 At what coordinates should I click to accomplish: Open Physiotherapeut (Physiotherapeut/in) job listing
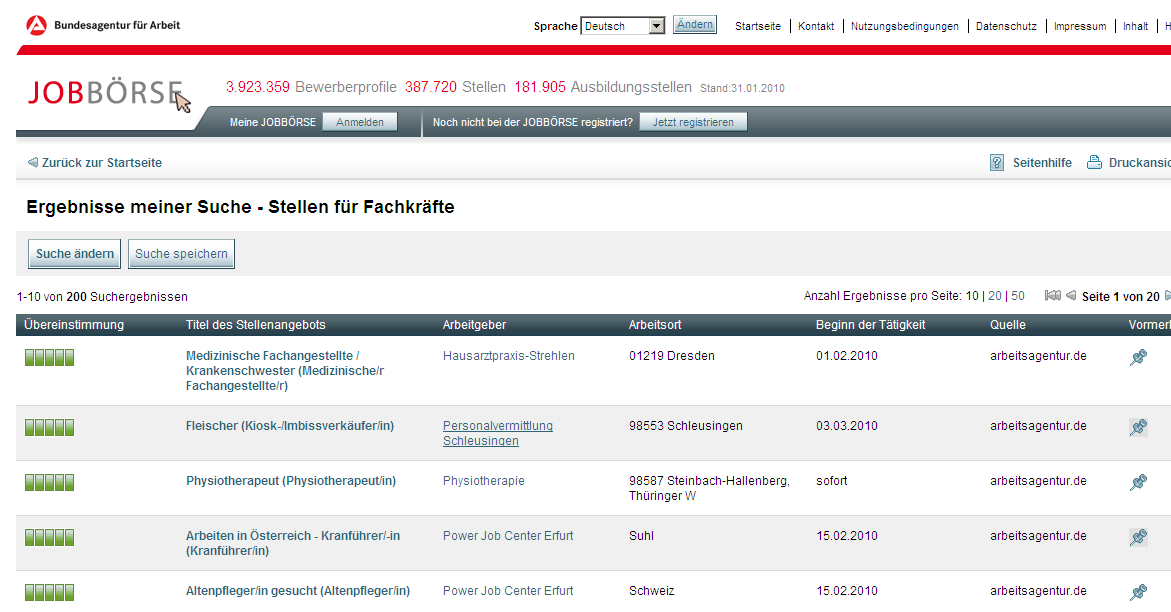point(291,481)
